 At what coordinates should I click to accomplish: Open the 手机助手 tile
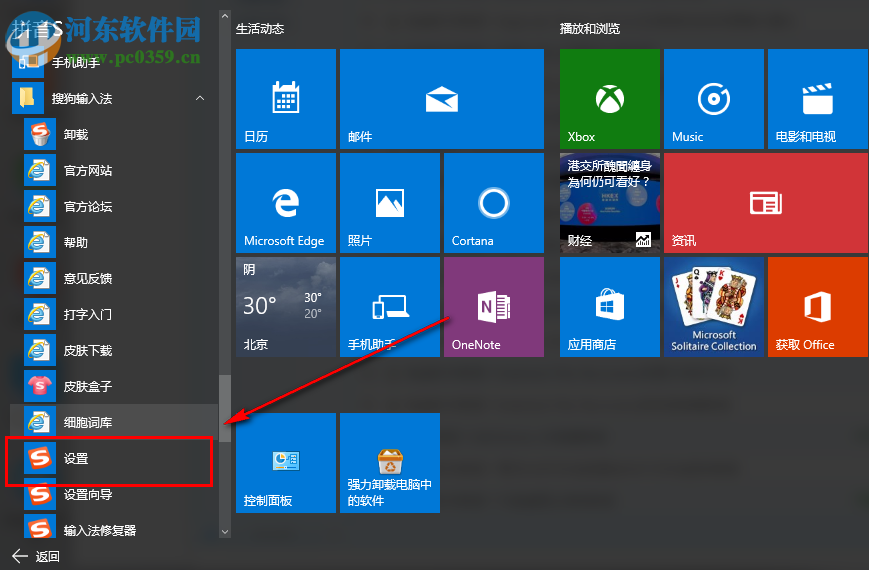click(390, 307)
